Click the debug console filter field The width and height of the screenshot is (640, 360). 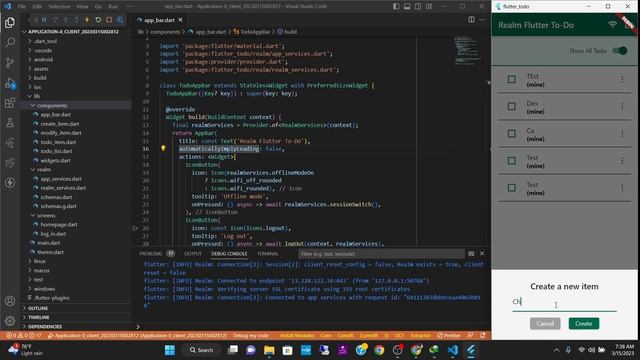(x=381, y=254)
